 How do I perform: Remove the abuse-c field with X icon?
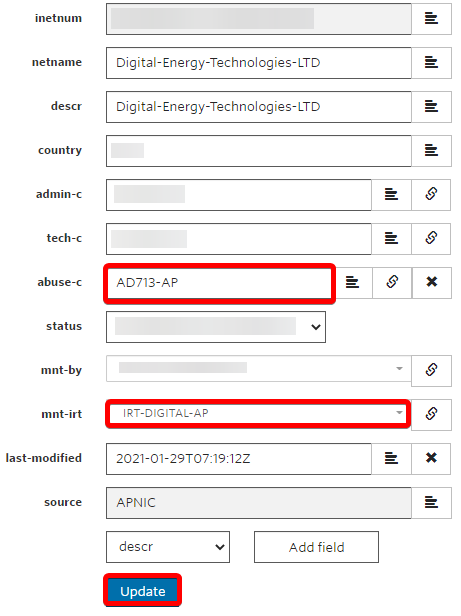pyautogui.click(x=432, y=282)
